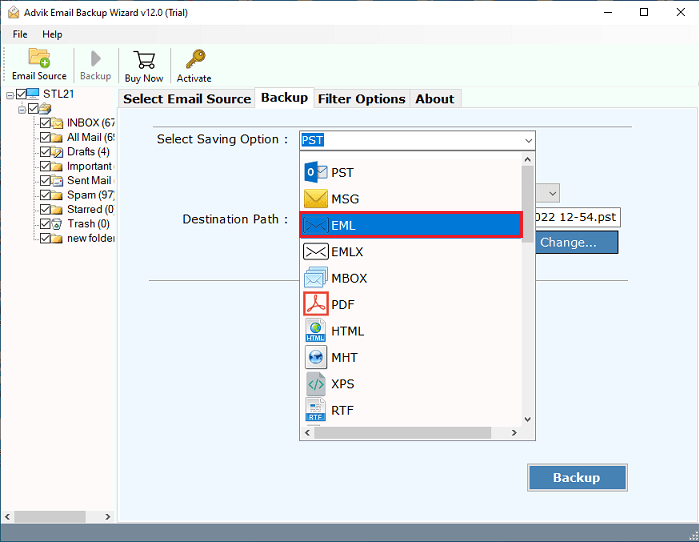Toggle the All Mail checkbox

(45, 137)
